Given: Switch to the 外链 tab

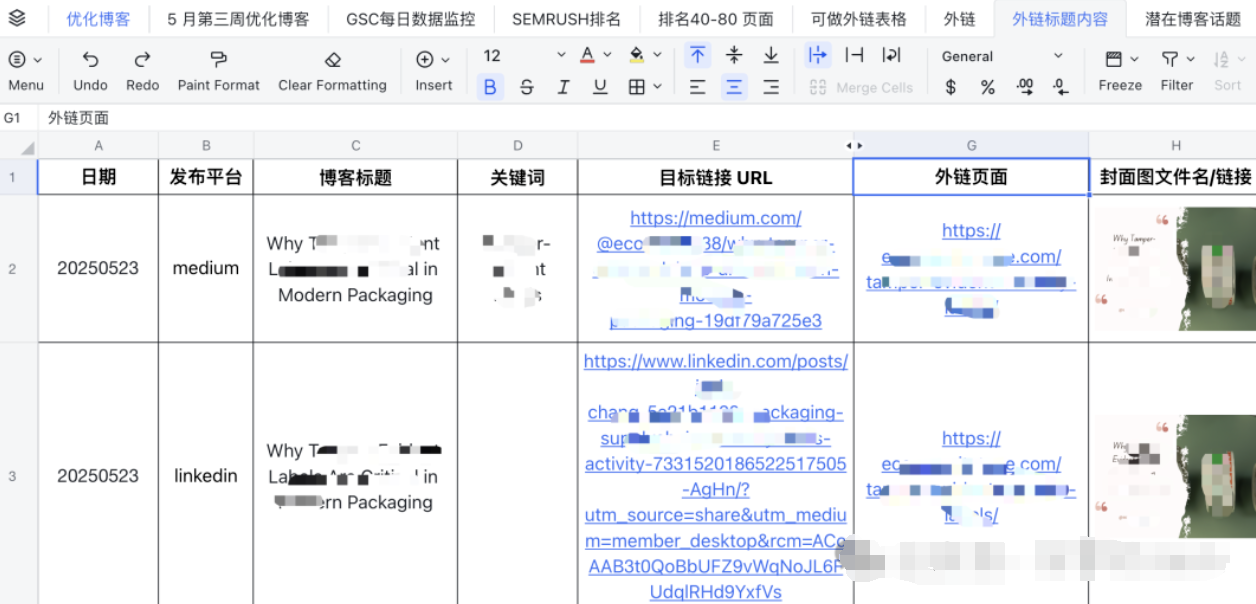Looking at the screenshot, I should click(x=959, y=19).
